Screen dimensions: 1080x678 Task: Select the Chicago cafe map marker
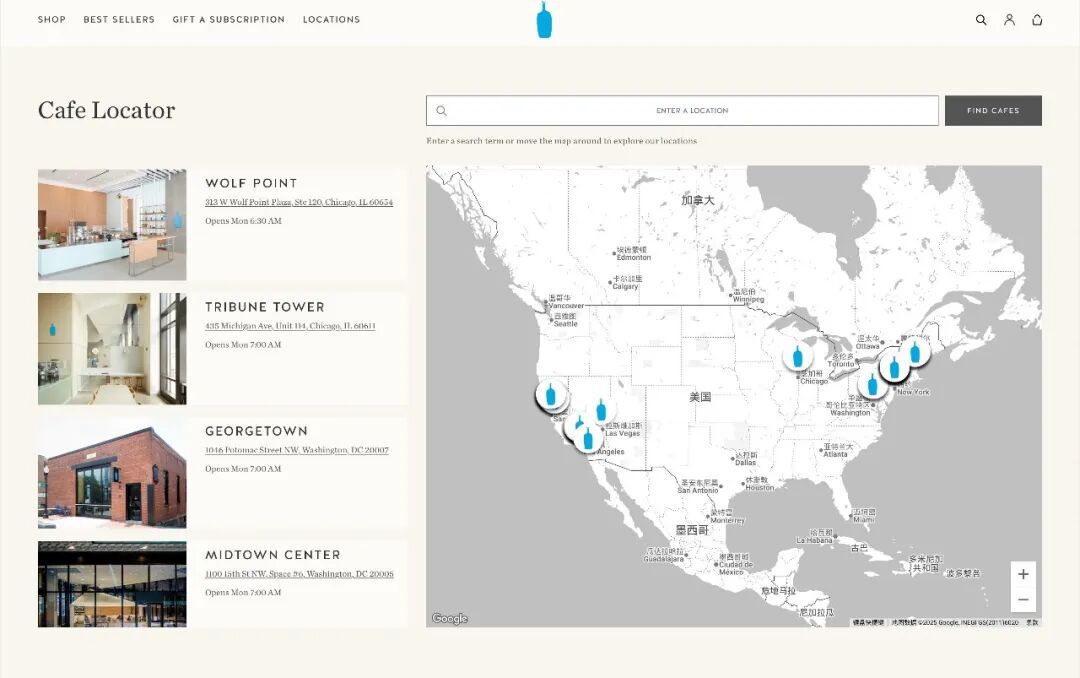coord(797,356)
